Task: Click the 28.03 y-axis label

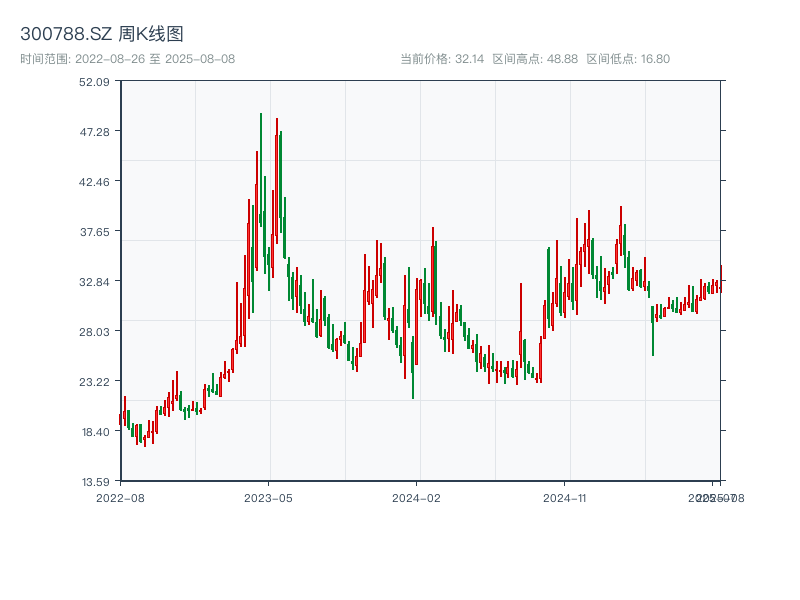Action: pyautogui.click(x=95, y=332)
